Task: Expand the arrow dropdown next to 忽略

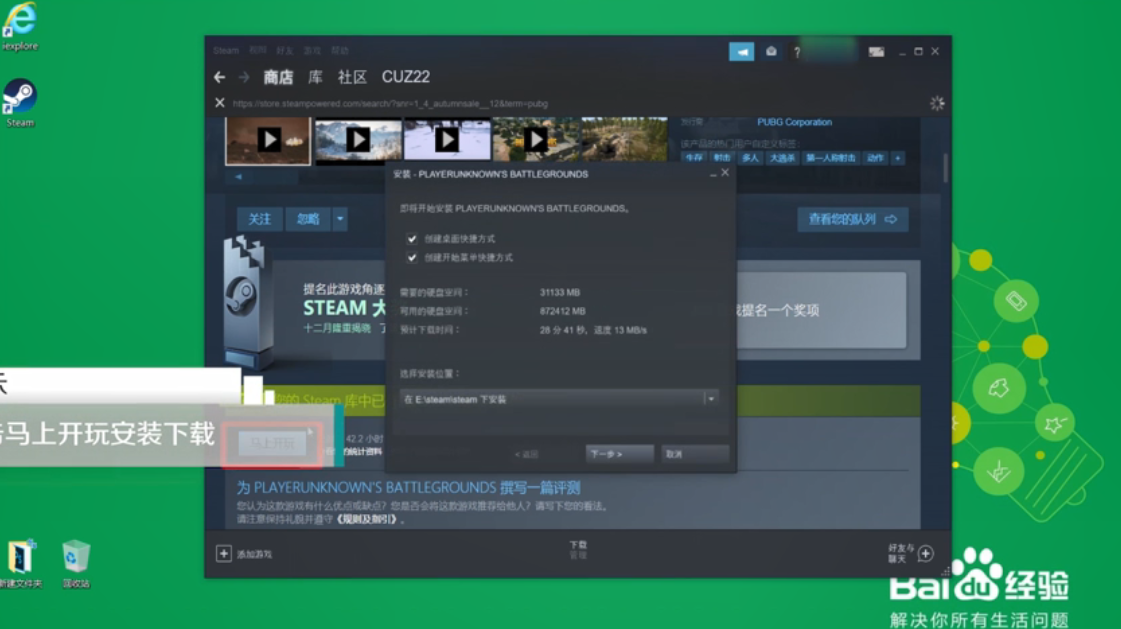Action: (340, 219)
